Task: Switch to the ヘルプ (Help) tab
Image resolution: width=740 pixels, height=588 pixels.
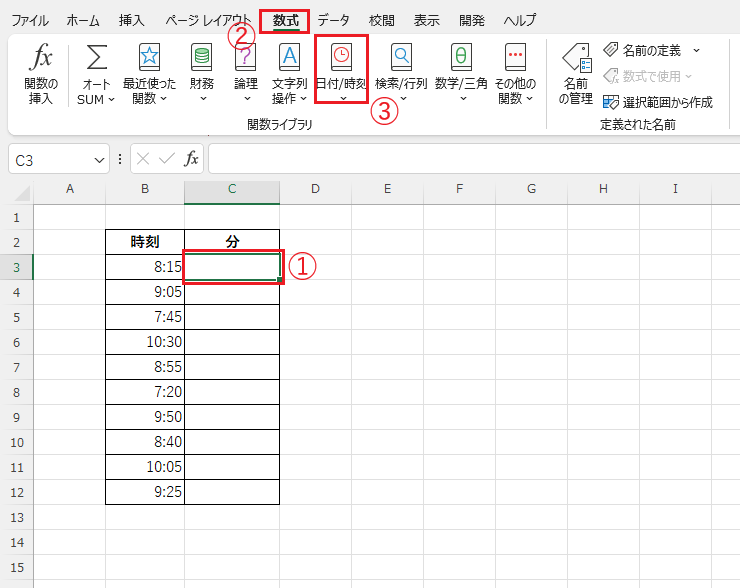Action: 520,20
